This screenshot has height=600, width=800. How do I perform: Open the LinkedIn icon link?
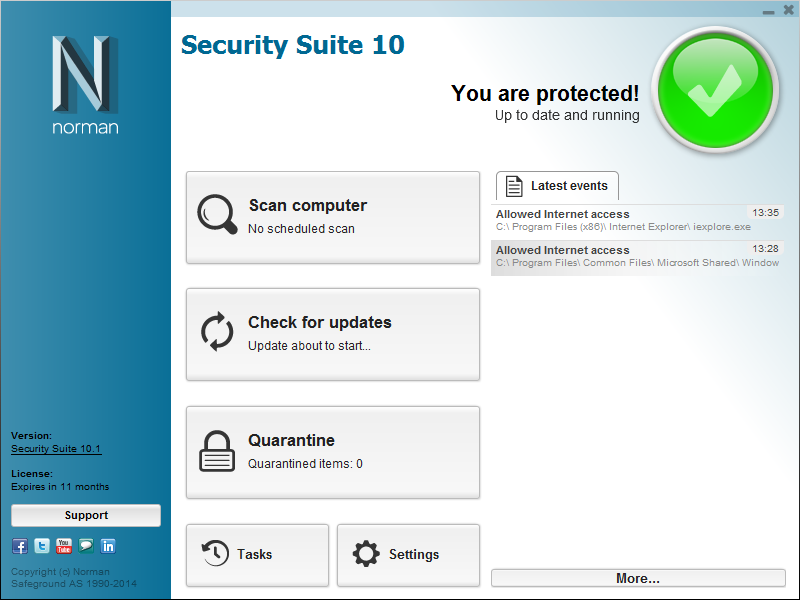(108, 546)
